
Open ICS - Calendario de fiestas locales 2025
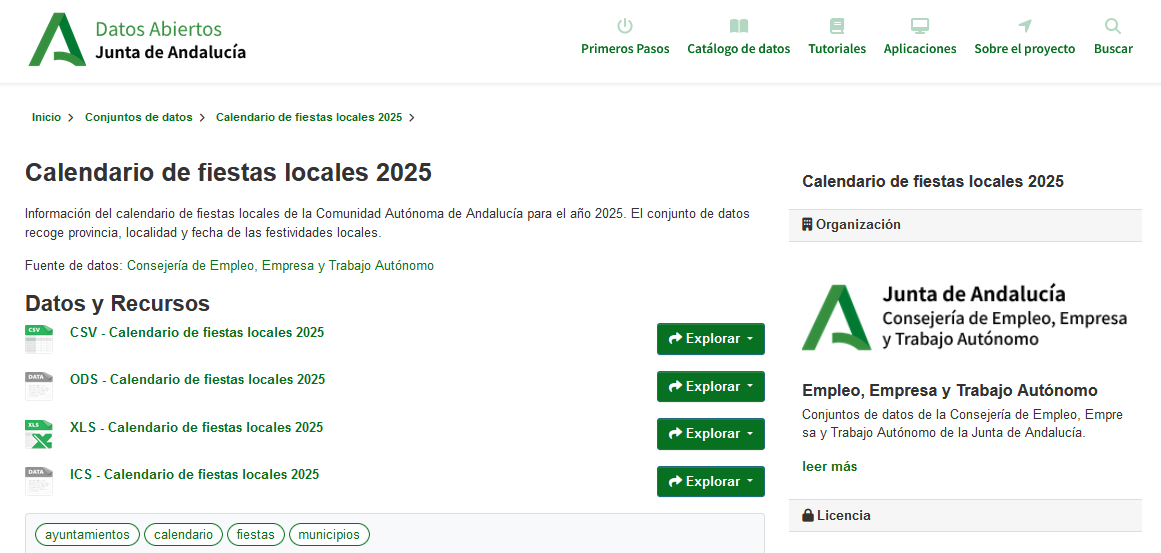point(195,474)
